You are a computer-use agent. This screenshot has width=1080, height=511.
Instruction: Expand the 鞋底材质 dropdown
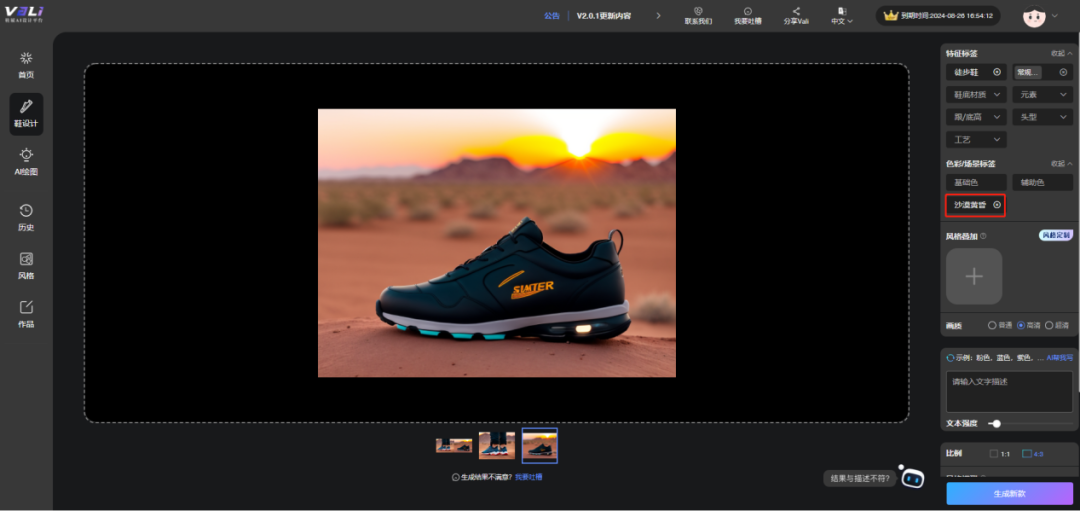(976, 94)
